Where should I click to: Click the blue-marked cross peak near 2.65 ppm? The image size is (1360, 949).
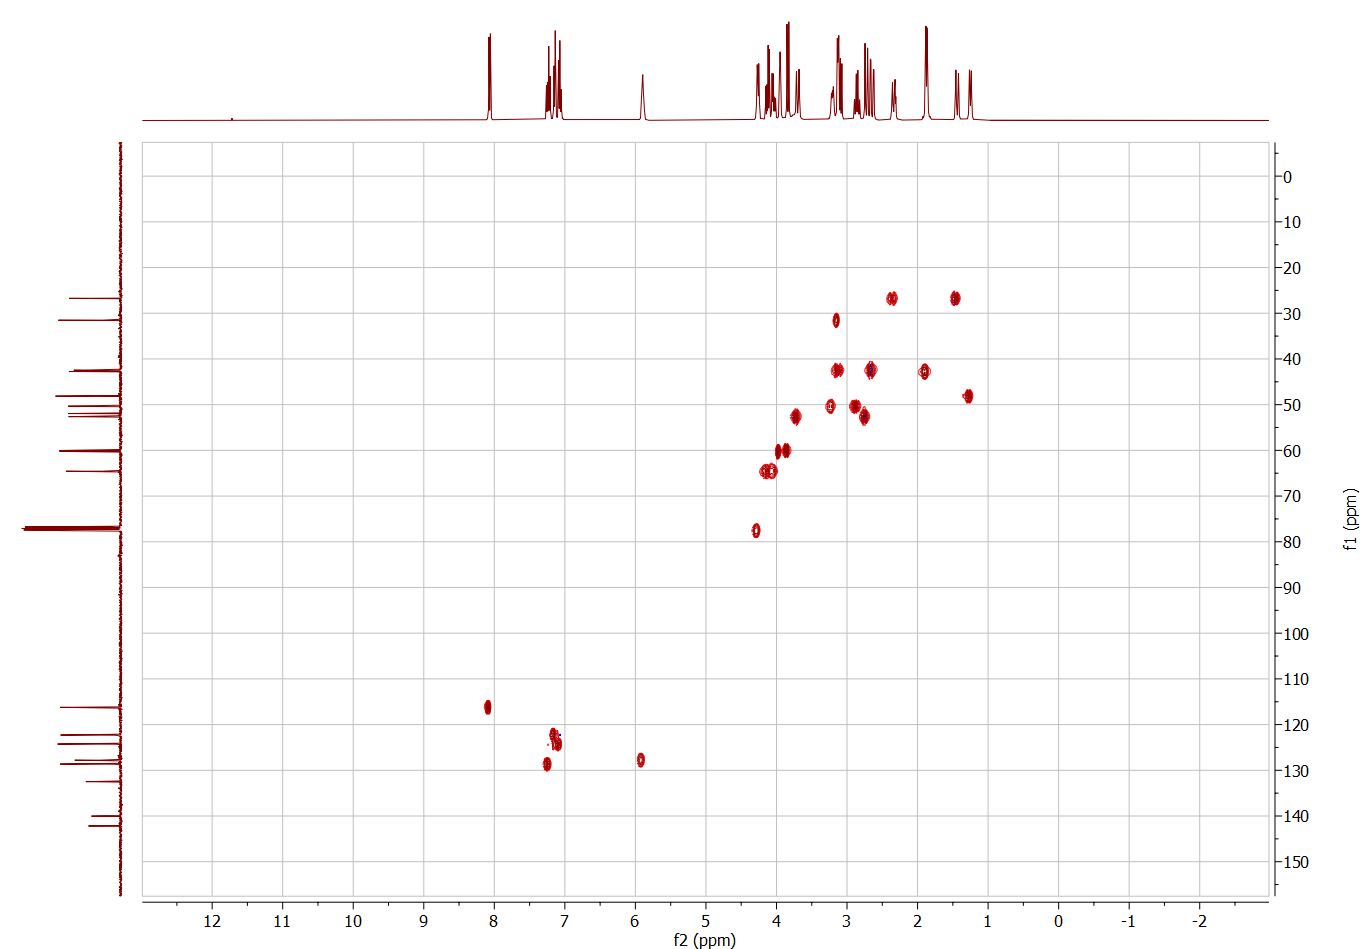point(871,370)
